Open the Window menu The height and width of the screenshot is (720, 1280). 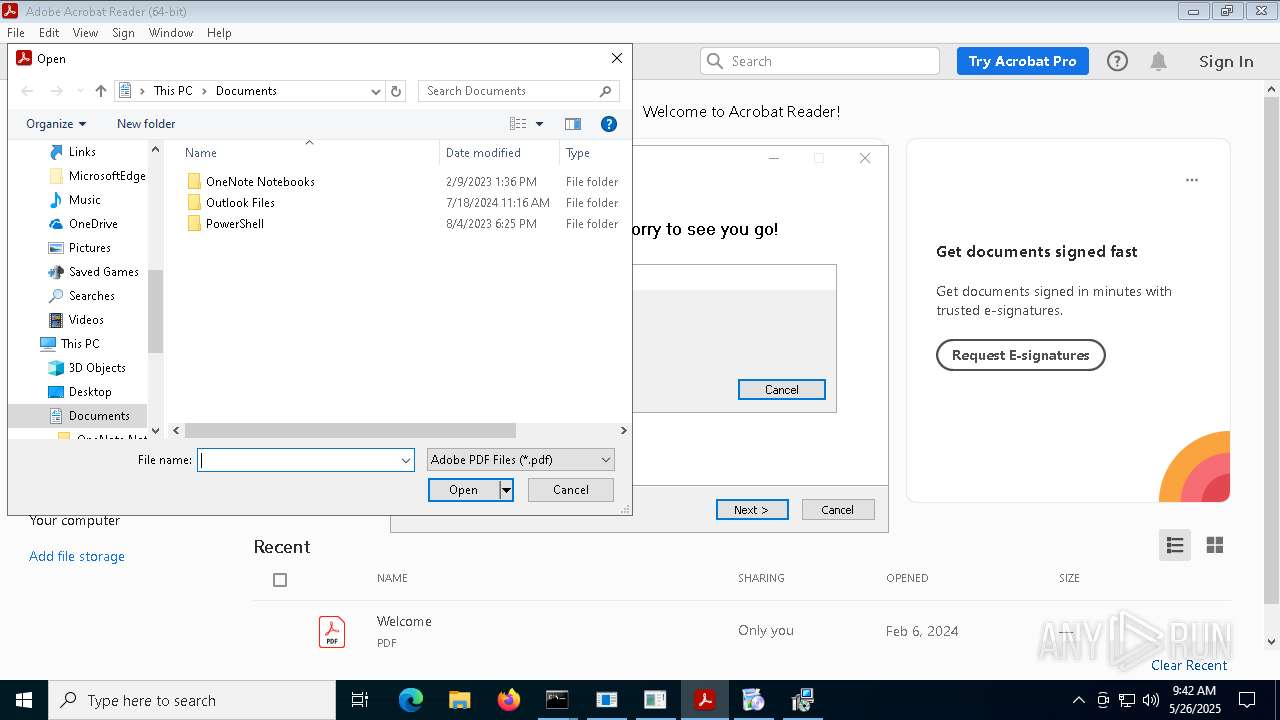pos(171,33)
